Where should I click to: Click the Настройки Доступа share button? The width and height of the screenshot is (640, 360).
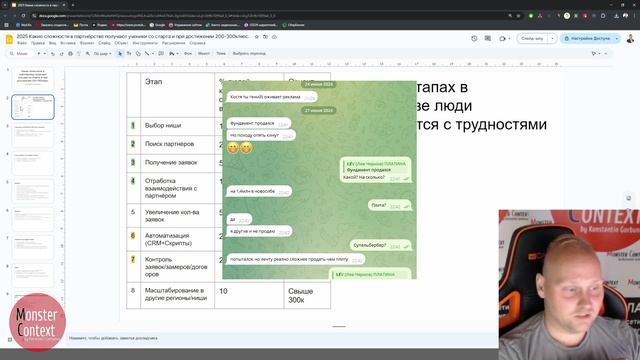click(x=587, y=38)
